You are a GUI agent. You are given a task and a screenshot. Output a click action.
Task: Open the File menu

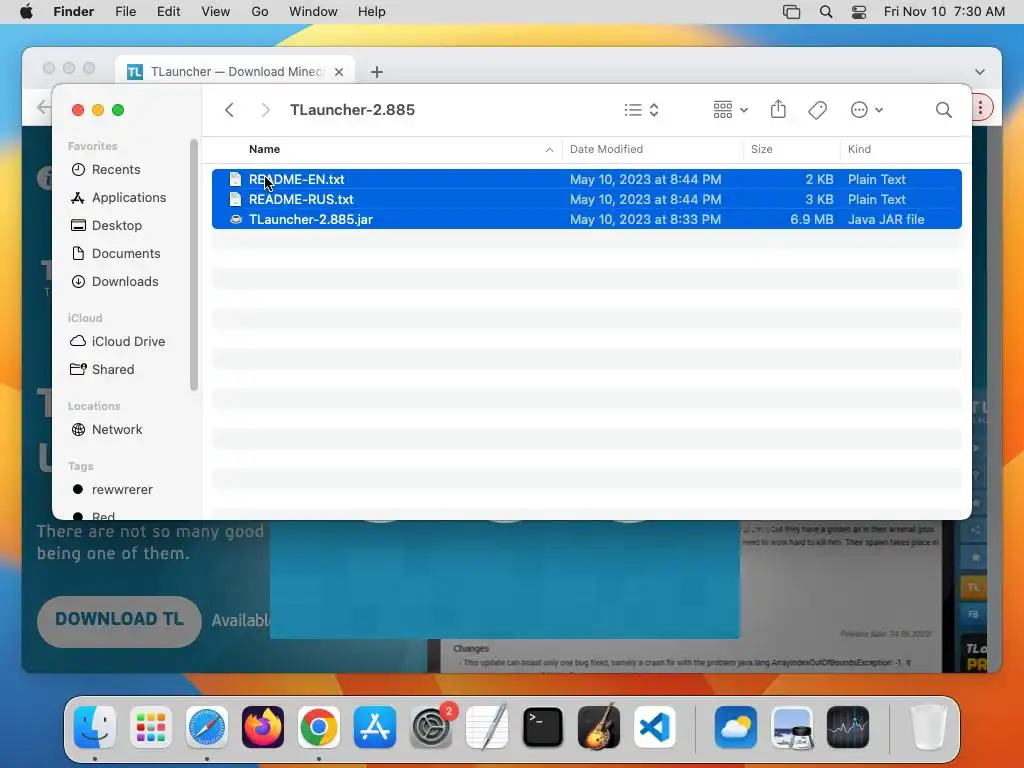click(125, 12)
